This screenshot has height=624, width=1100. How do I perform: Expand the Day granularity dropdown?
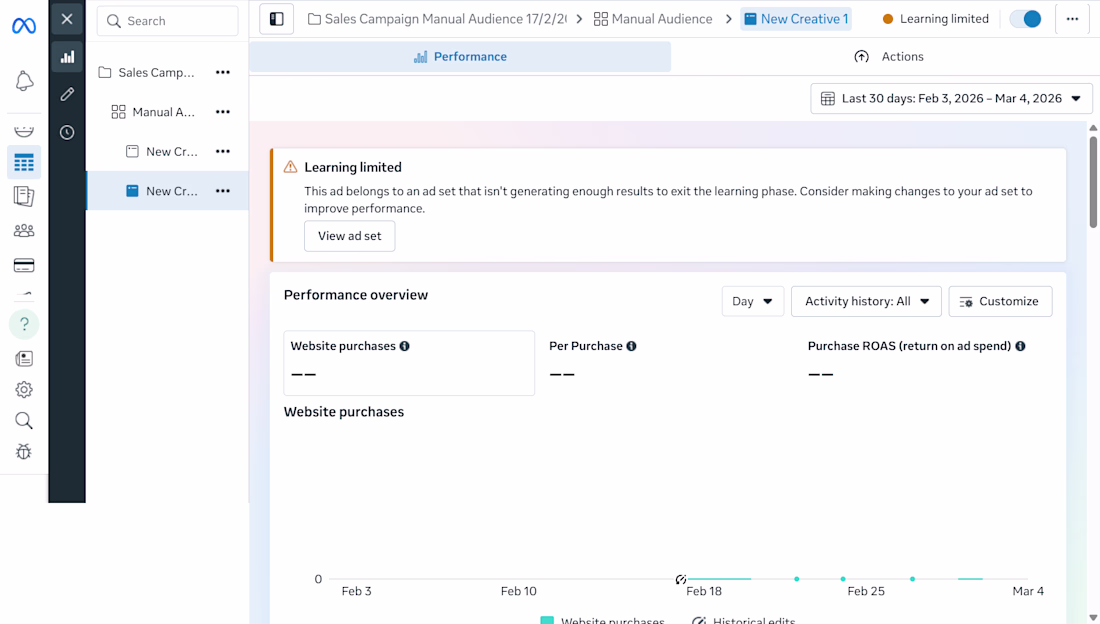(753, 301)
